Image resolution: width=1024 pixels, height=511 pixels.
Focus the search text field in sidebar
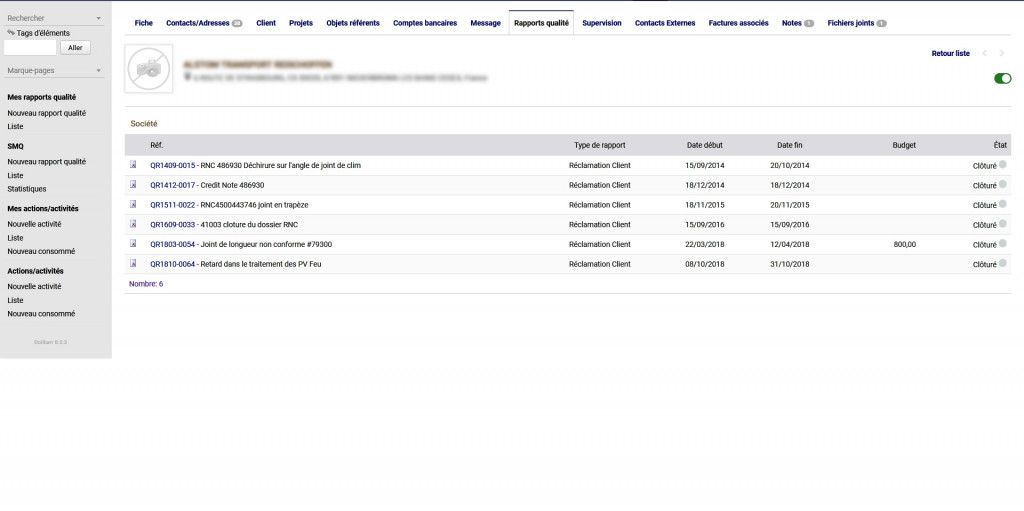pos(30,47)
